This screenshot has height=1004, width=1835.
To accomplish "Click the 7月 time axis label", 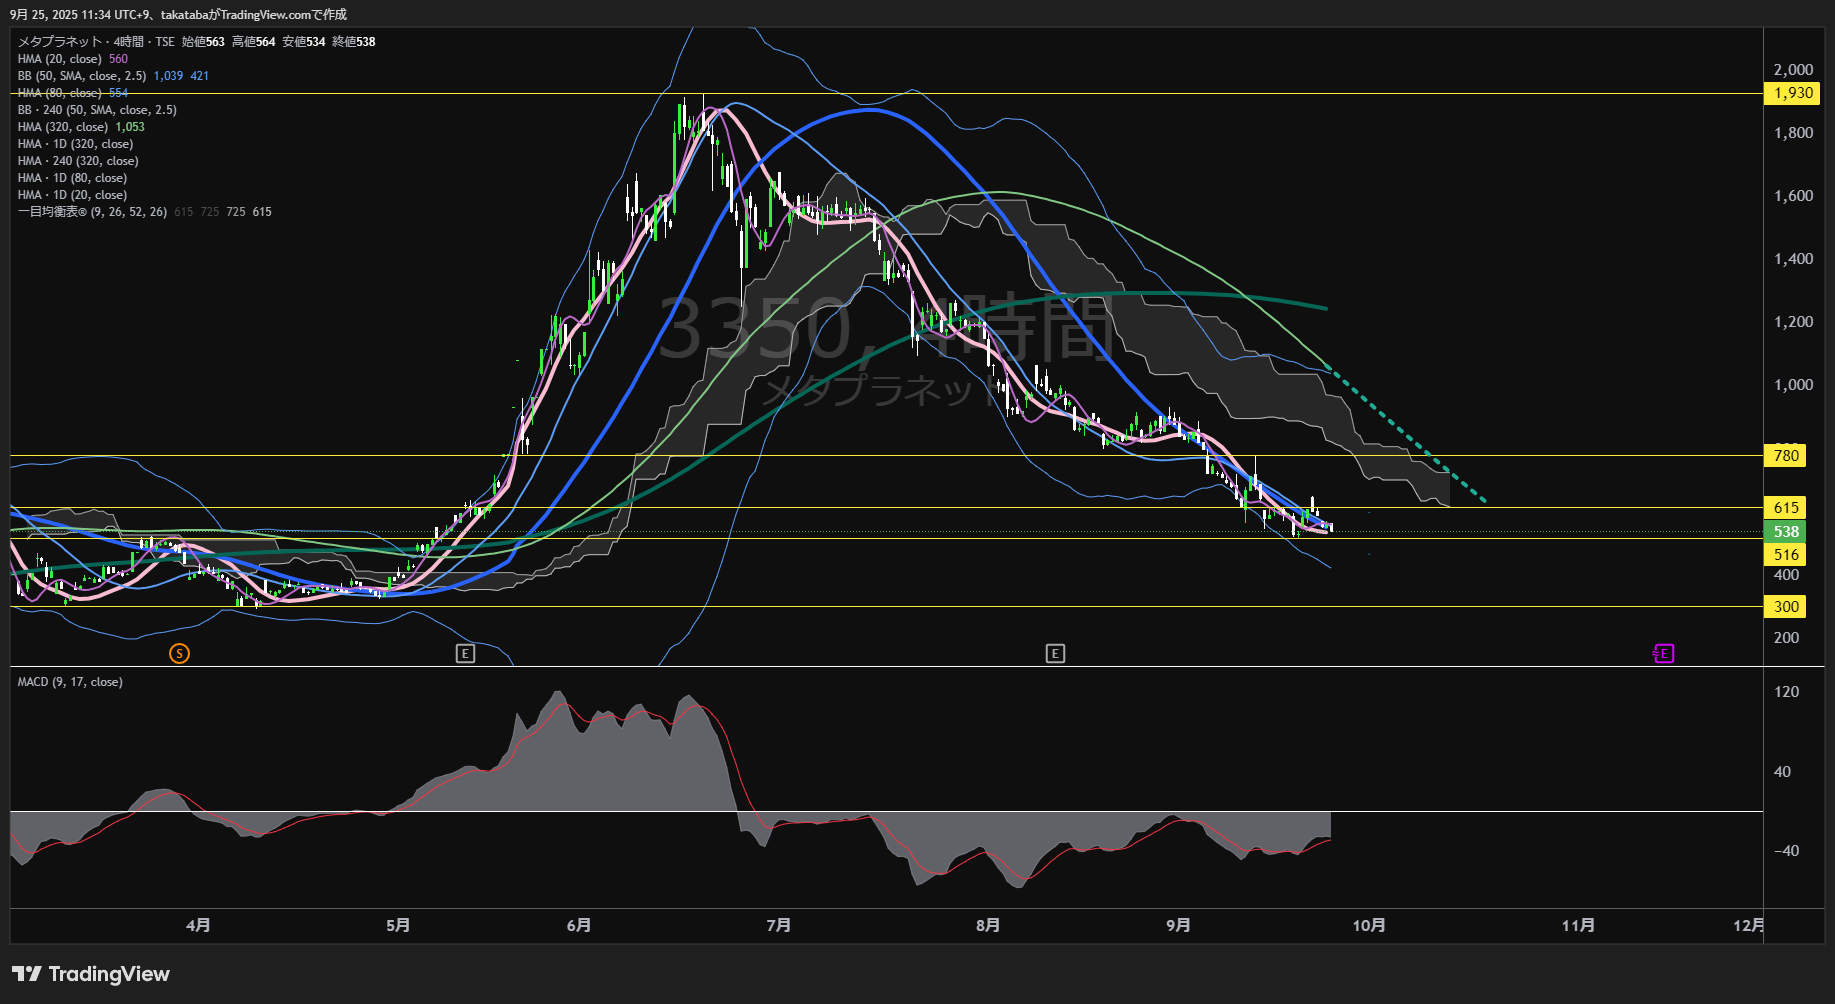I will [778, 925].
